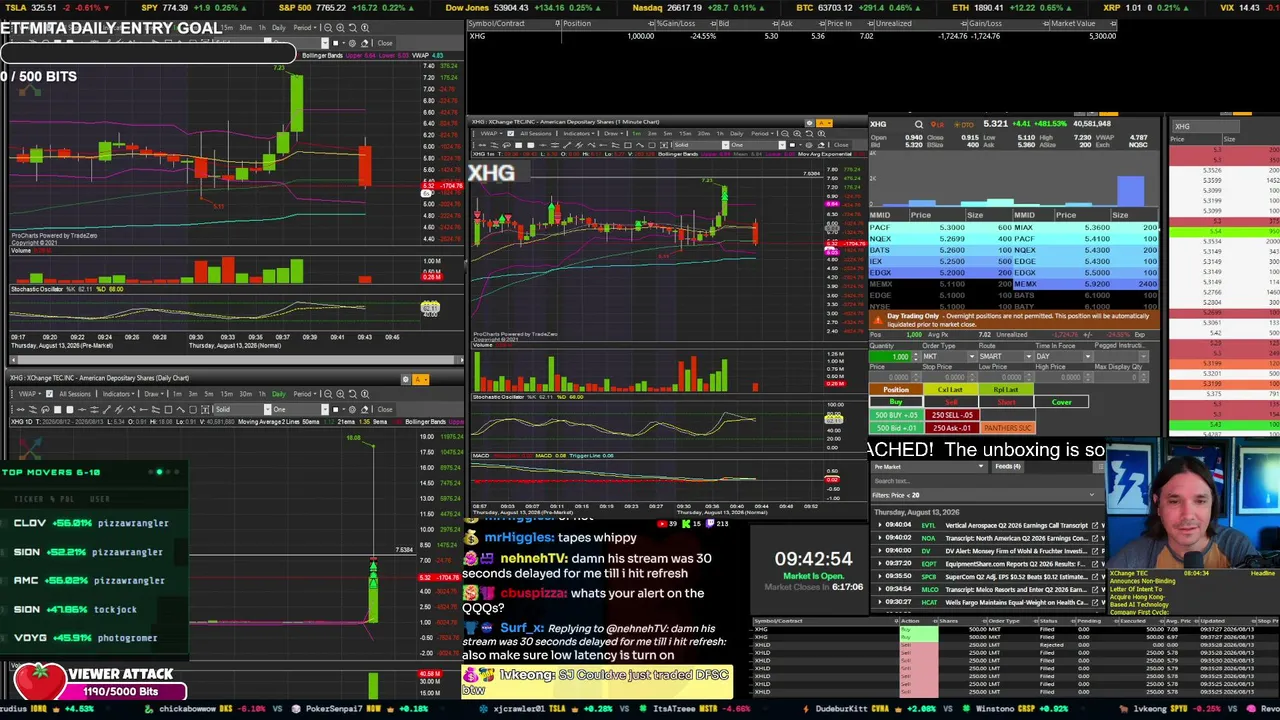Select the diagonal trend line tool in 1 Minute Chart

(567, 145)
